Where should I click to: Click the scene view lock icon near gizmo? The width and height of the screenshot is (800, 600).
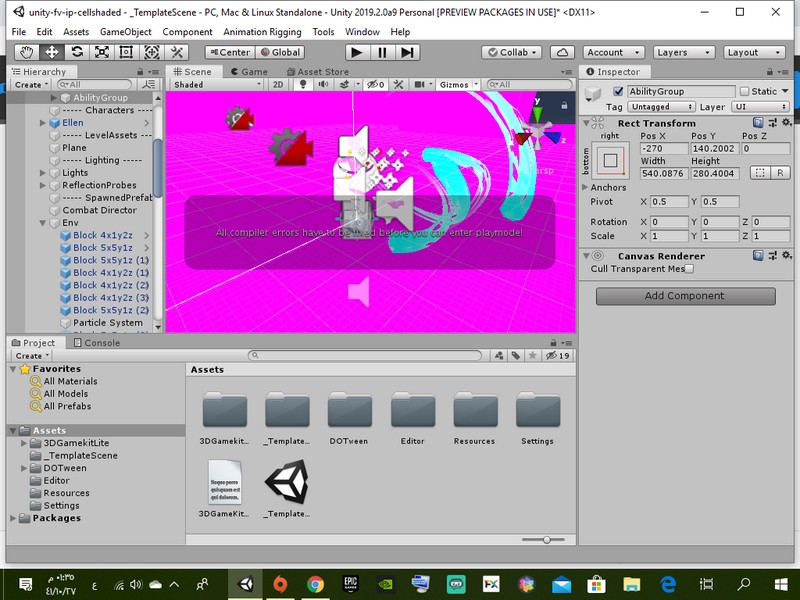(x=564, y=106)
